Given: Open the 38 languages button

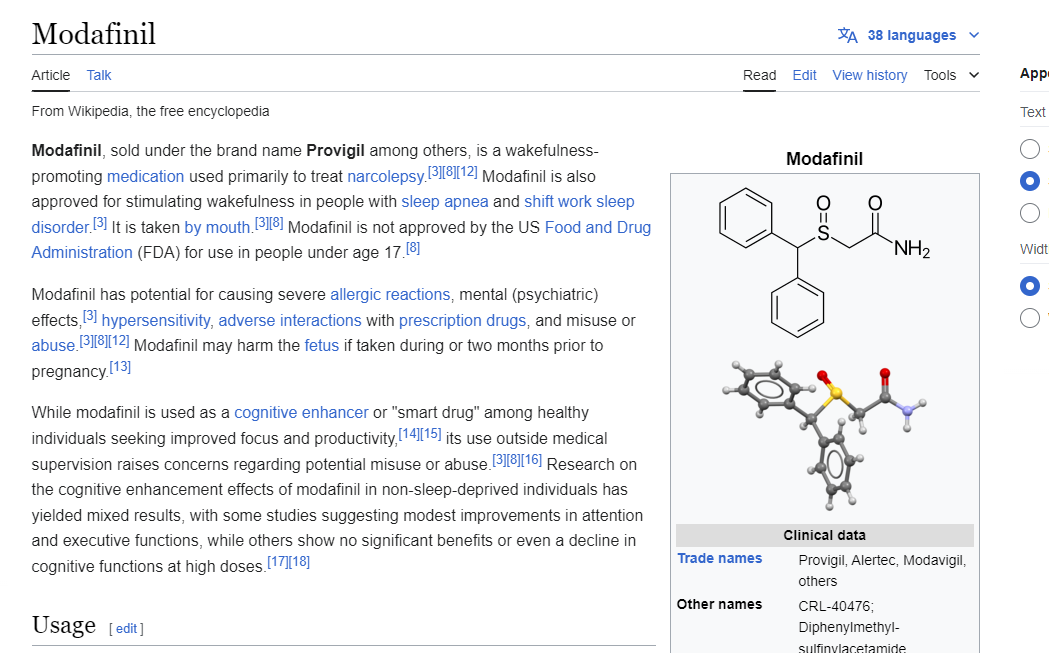Looking at the screenshot, I should (x=909, y=35).
